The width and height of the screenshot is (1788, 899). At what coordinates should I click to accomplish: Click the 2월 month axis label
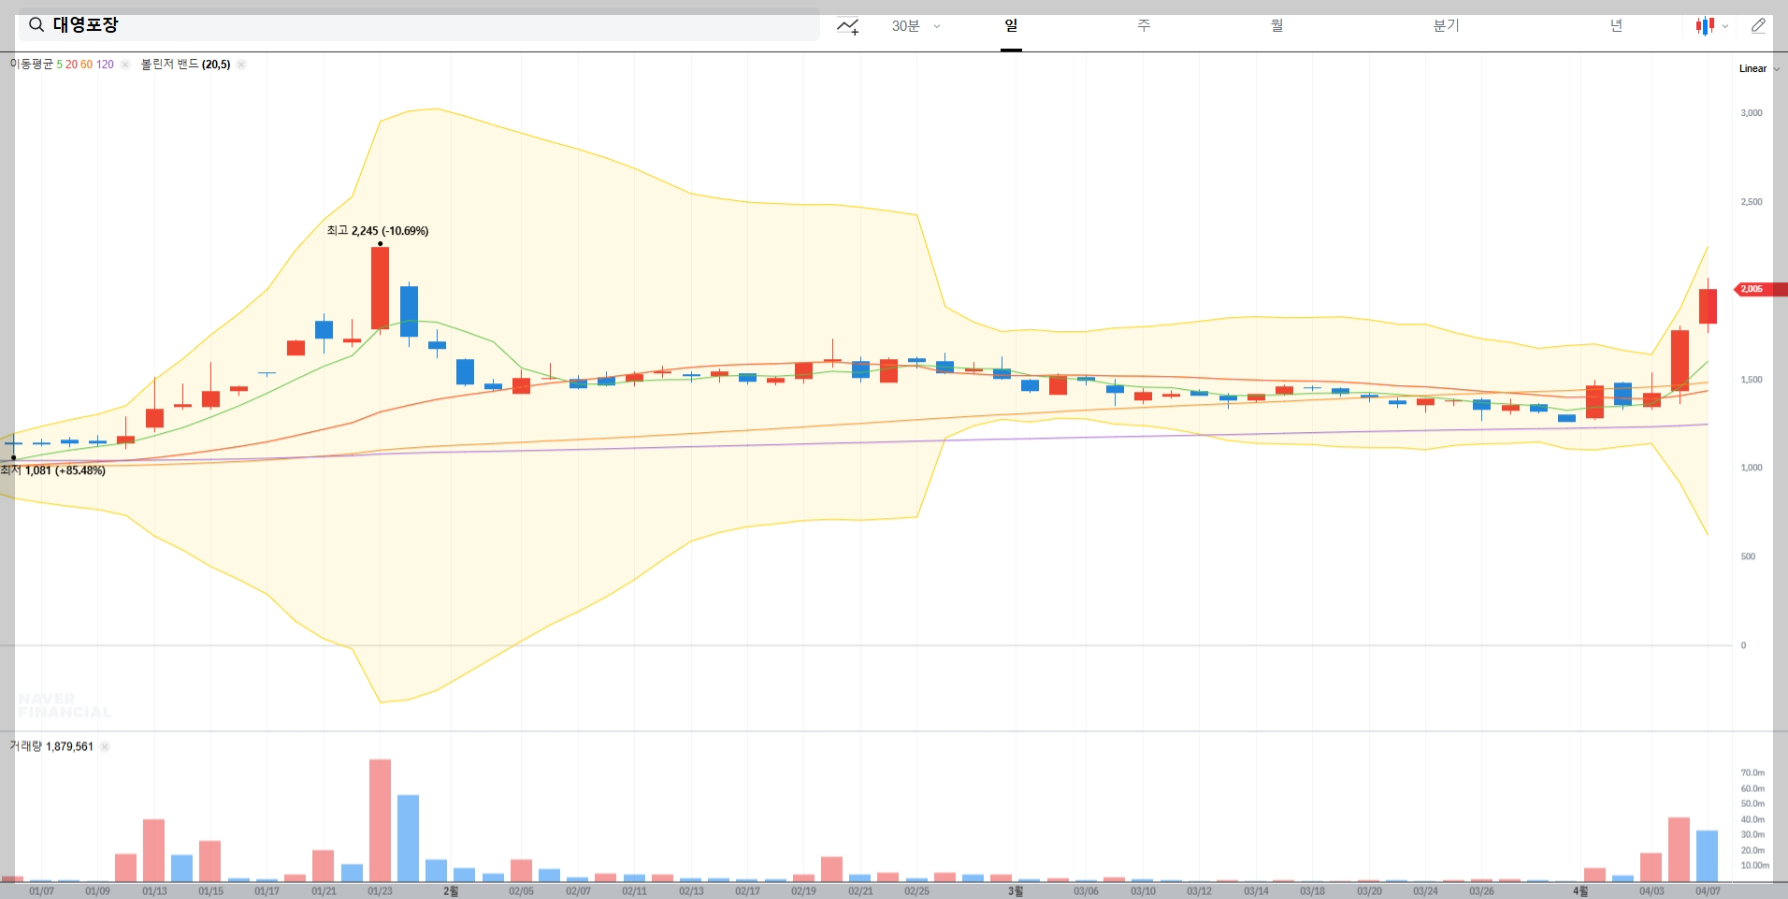pyautogui.click(x=451, y=891)
